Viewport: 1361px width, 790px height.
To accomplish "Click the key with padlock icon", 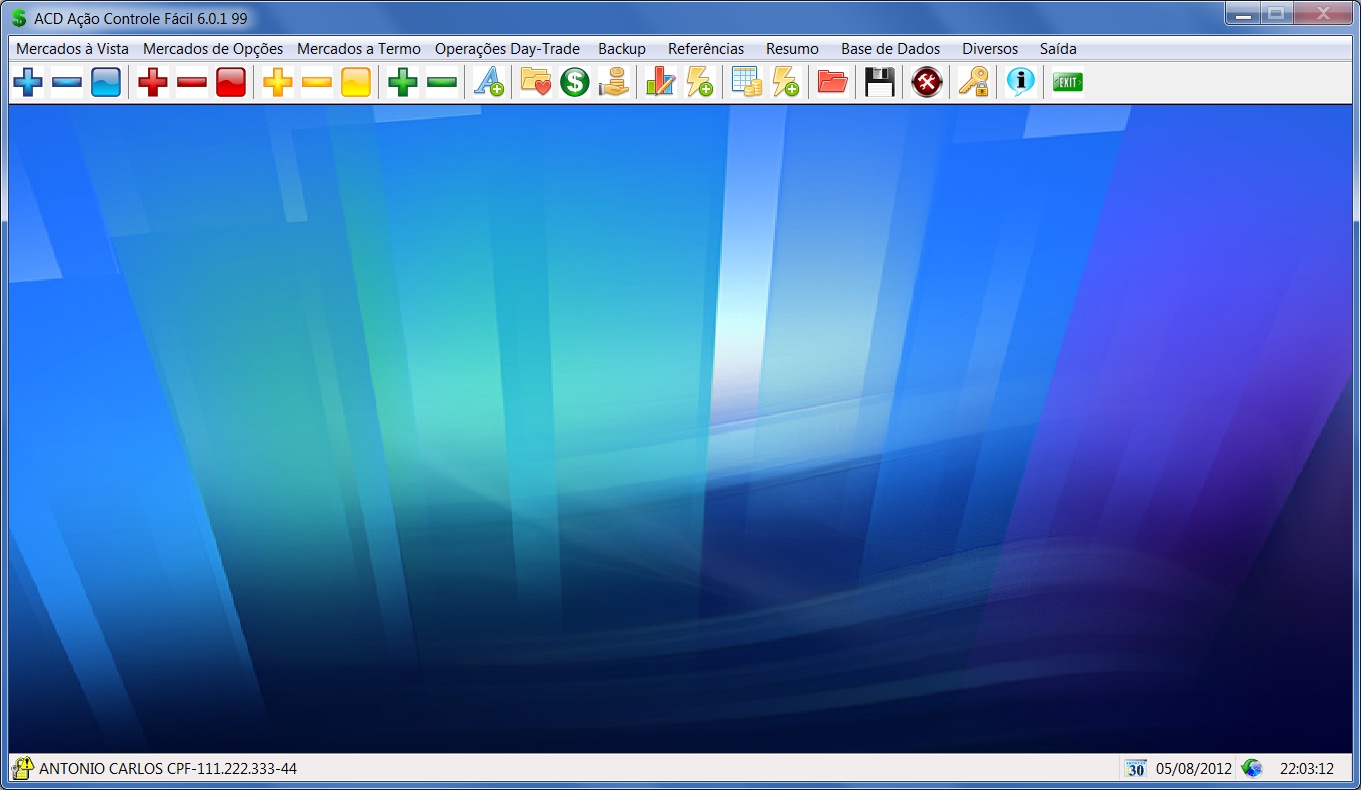I will coord(973,82).
